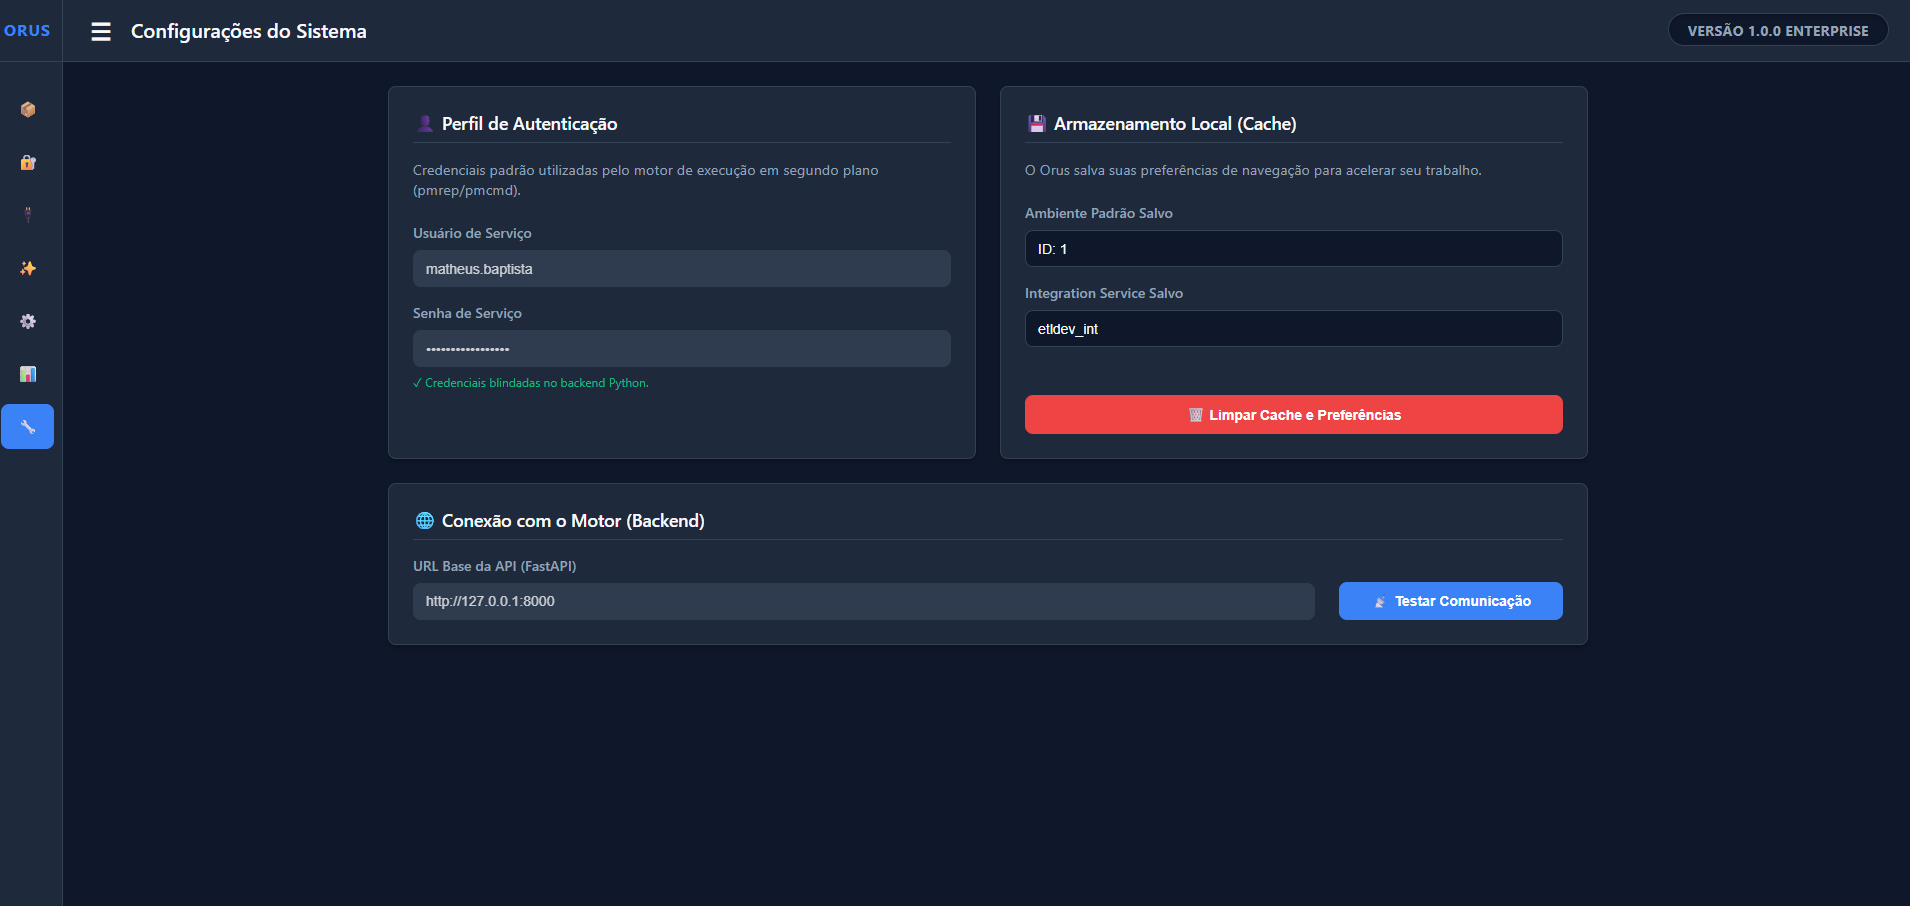
Task: Select the Ambiente Padrão Salvo field
Action: (x=1293, y=249)
